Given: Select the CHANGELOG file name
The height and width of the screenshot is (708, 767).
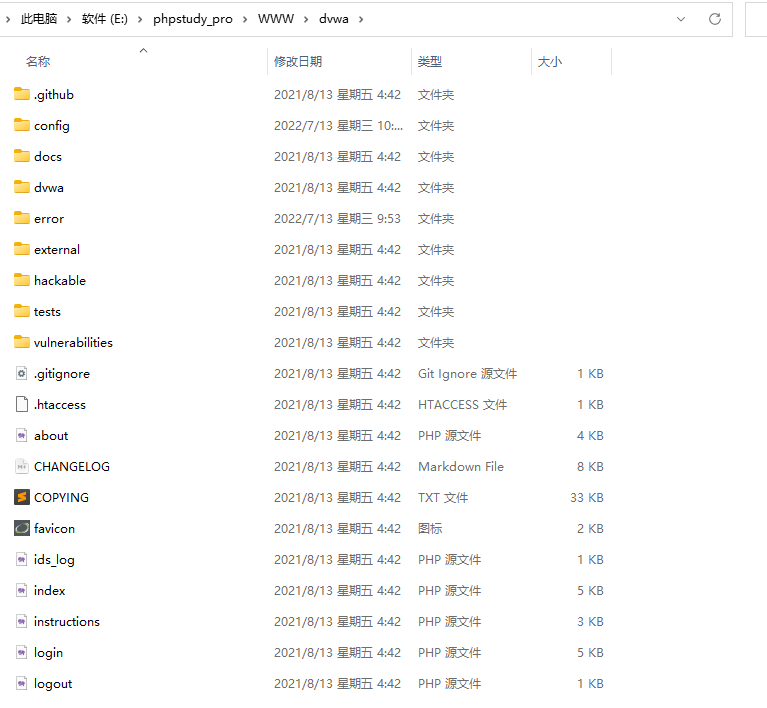Looking at the screenshot, I should (72, 466).
